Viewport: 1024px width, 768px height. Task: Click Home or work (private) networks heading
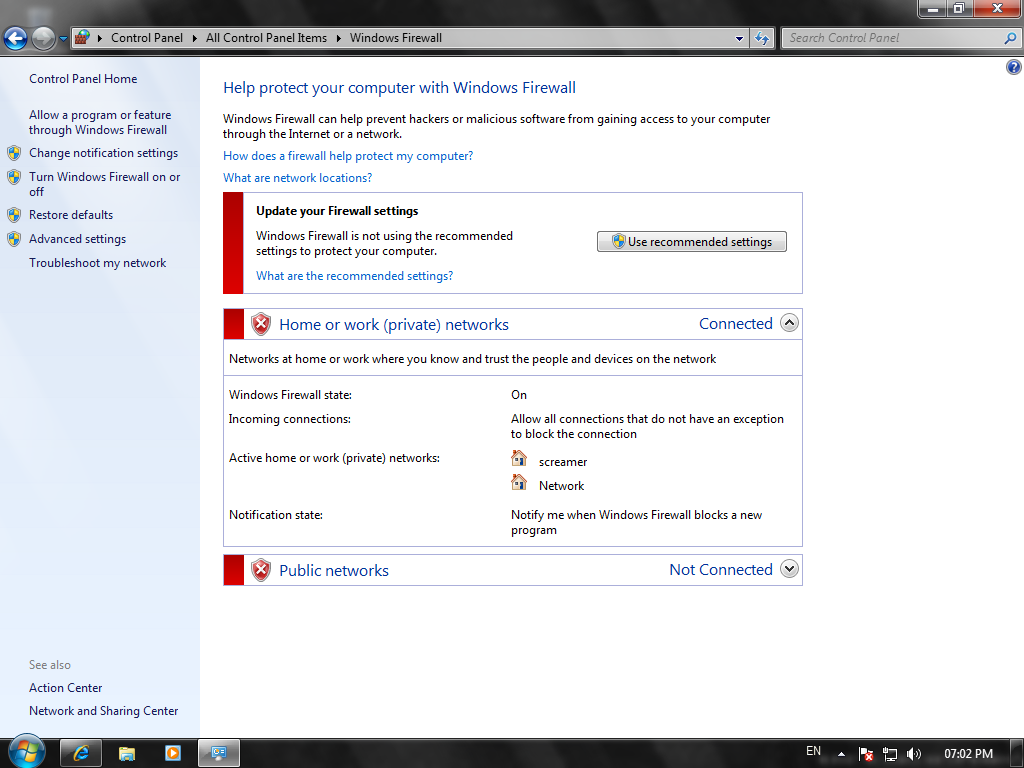point(394,325)
